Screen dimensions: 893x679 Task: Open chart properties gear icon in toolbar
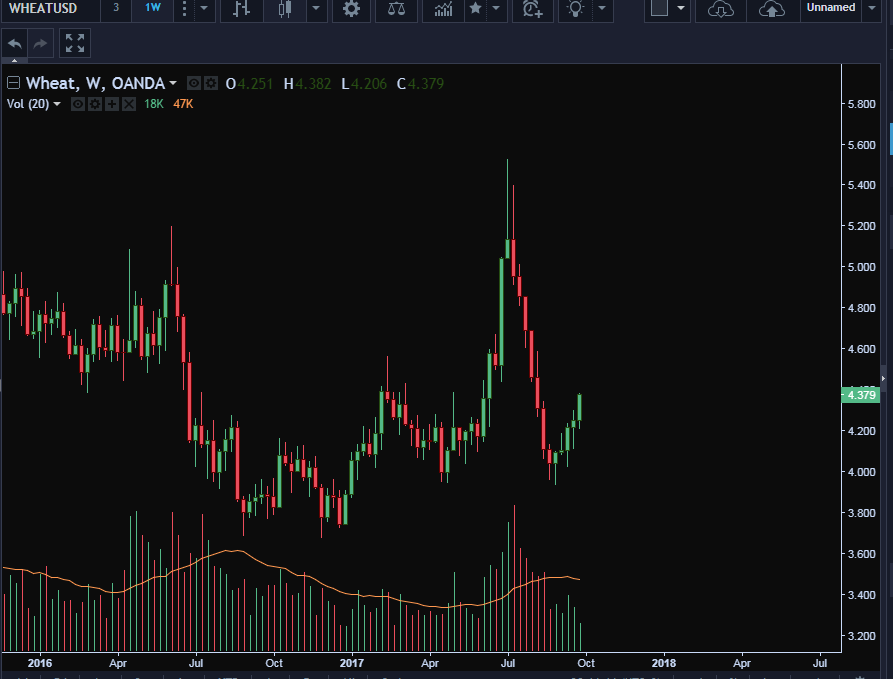(x=351, y=9)
